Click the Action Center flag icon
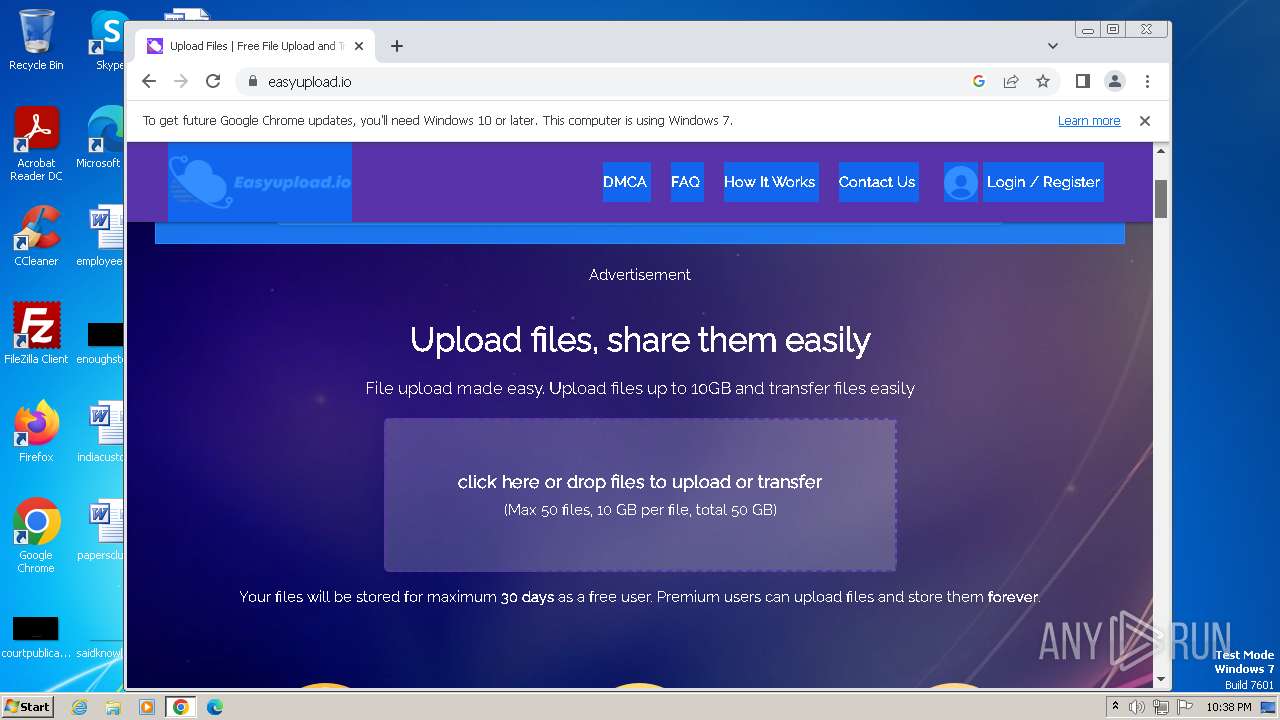This screenshot has width=1280, height=720. click(1183, 707)
